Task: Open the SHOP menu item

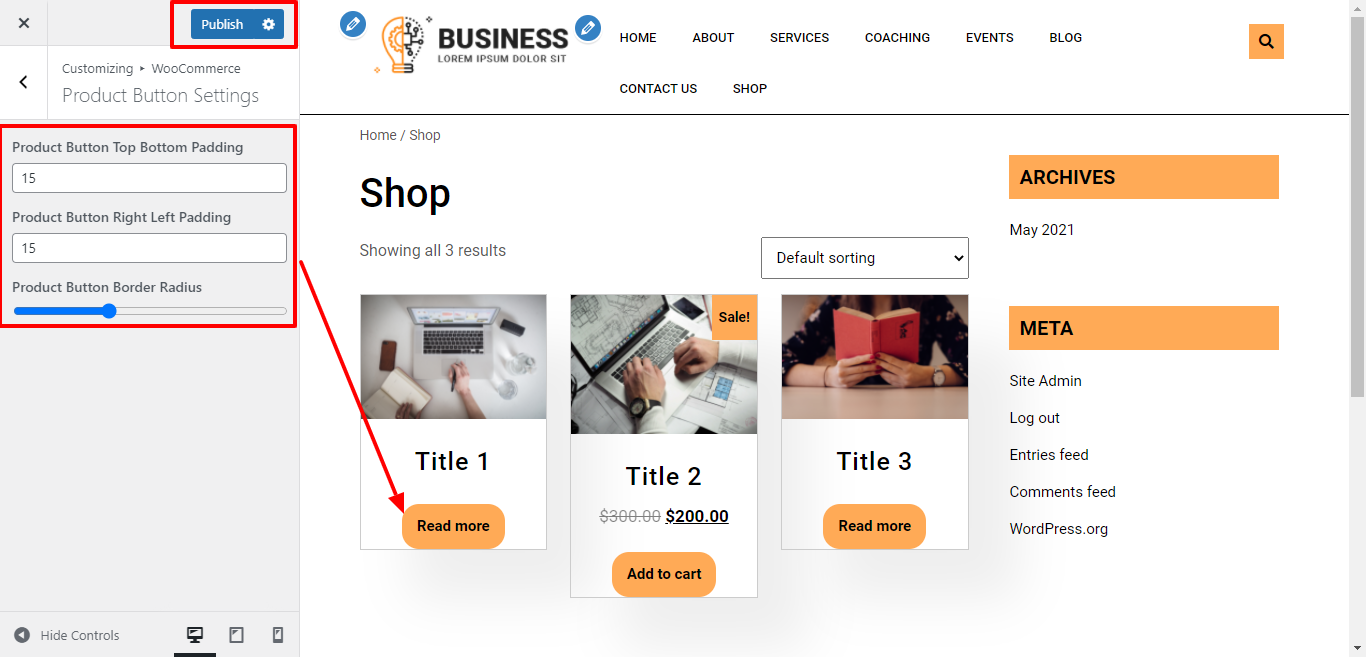Action: pyautogui.click(x=750, y=89)
